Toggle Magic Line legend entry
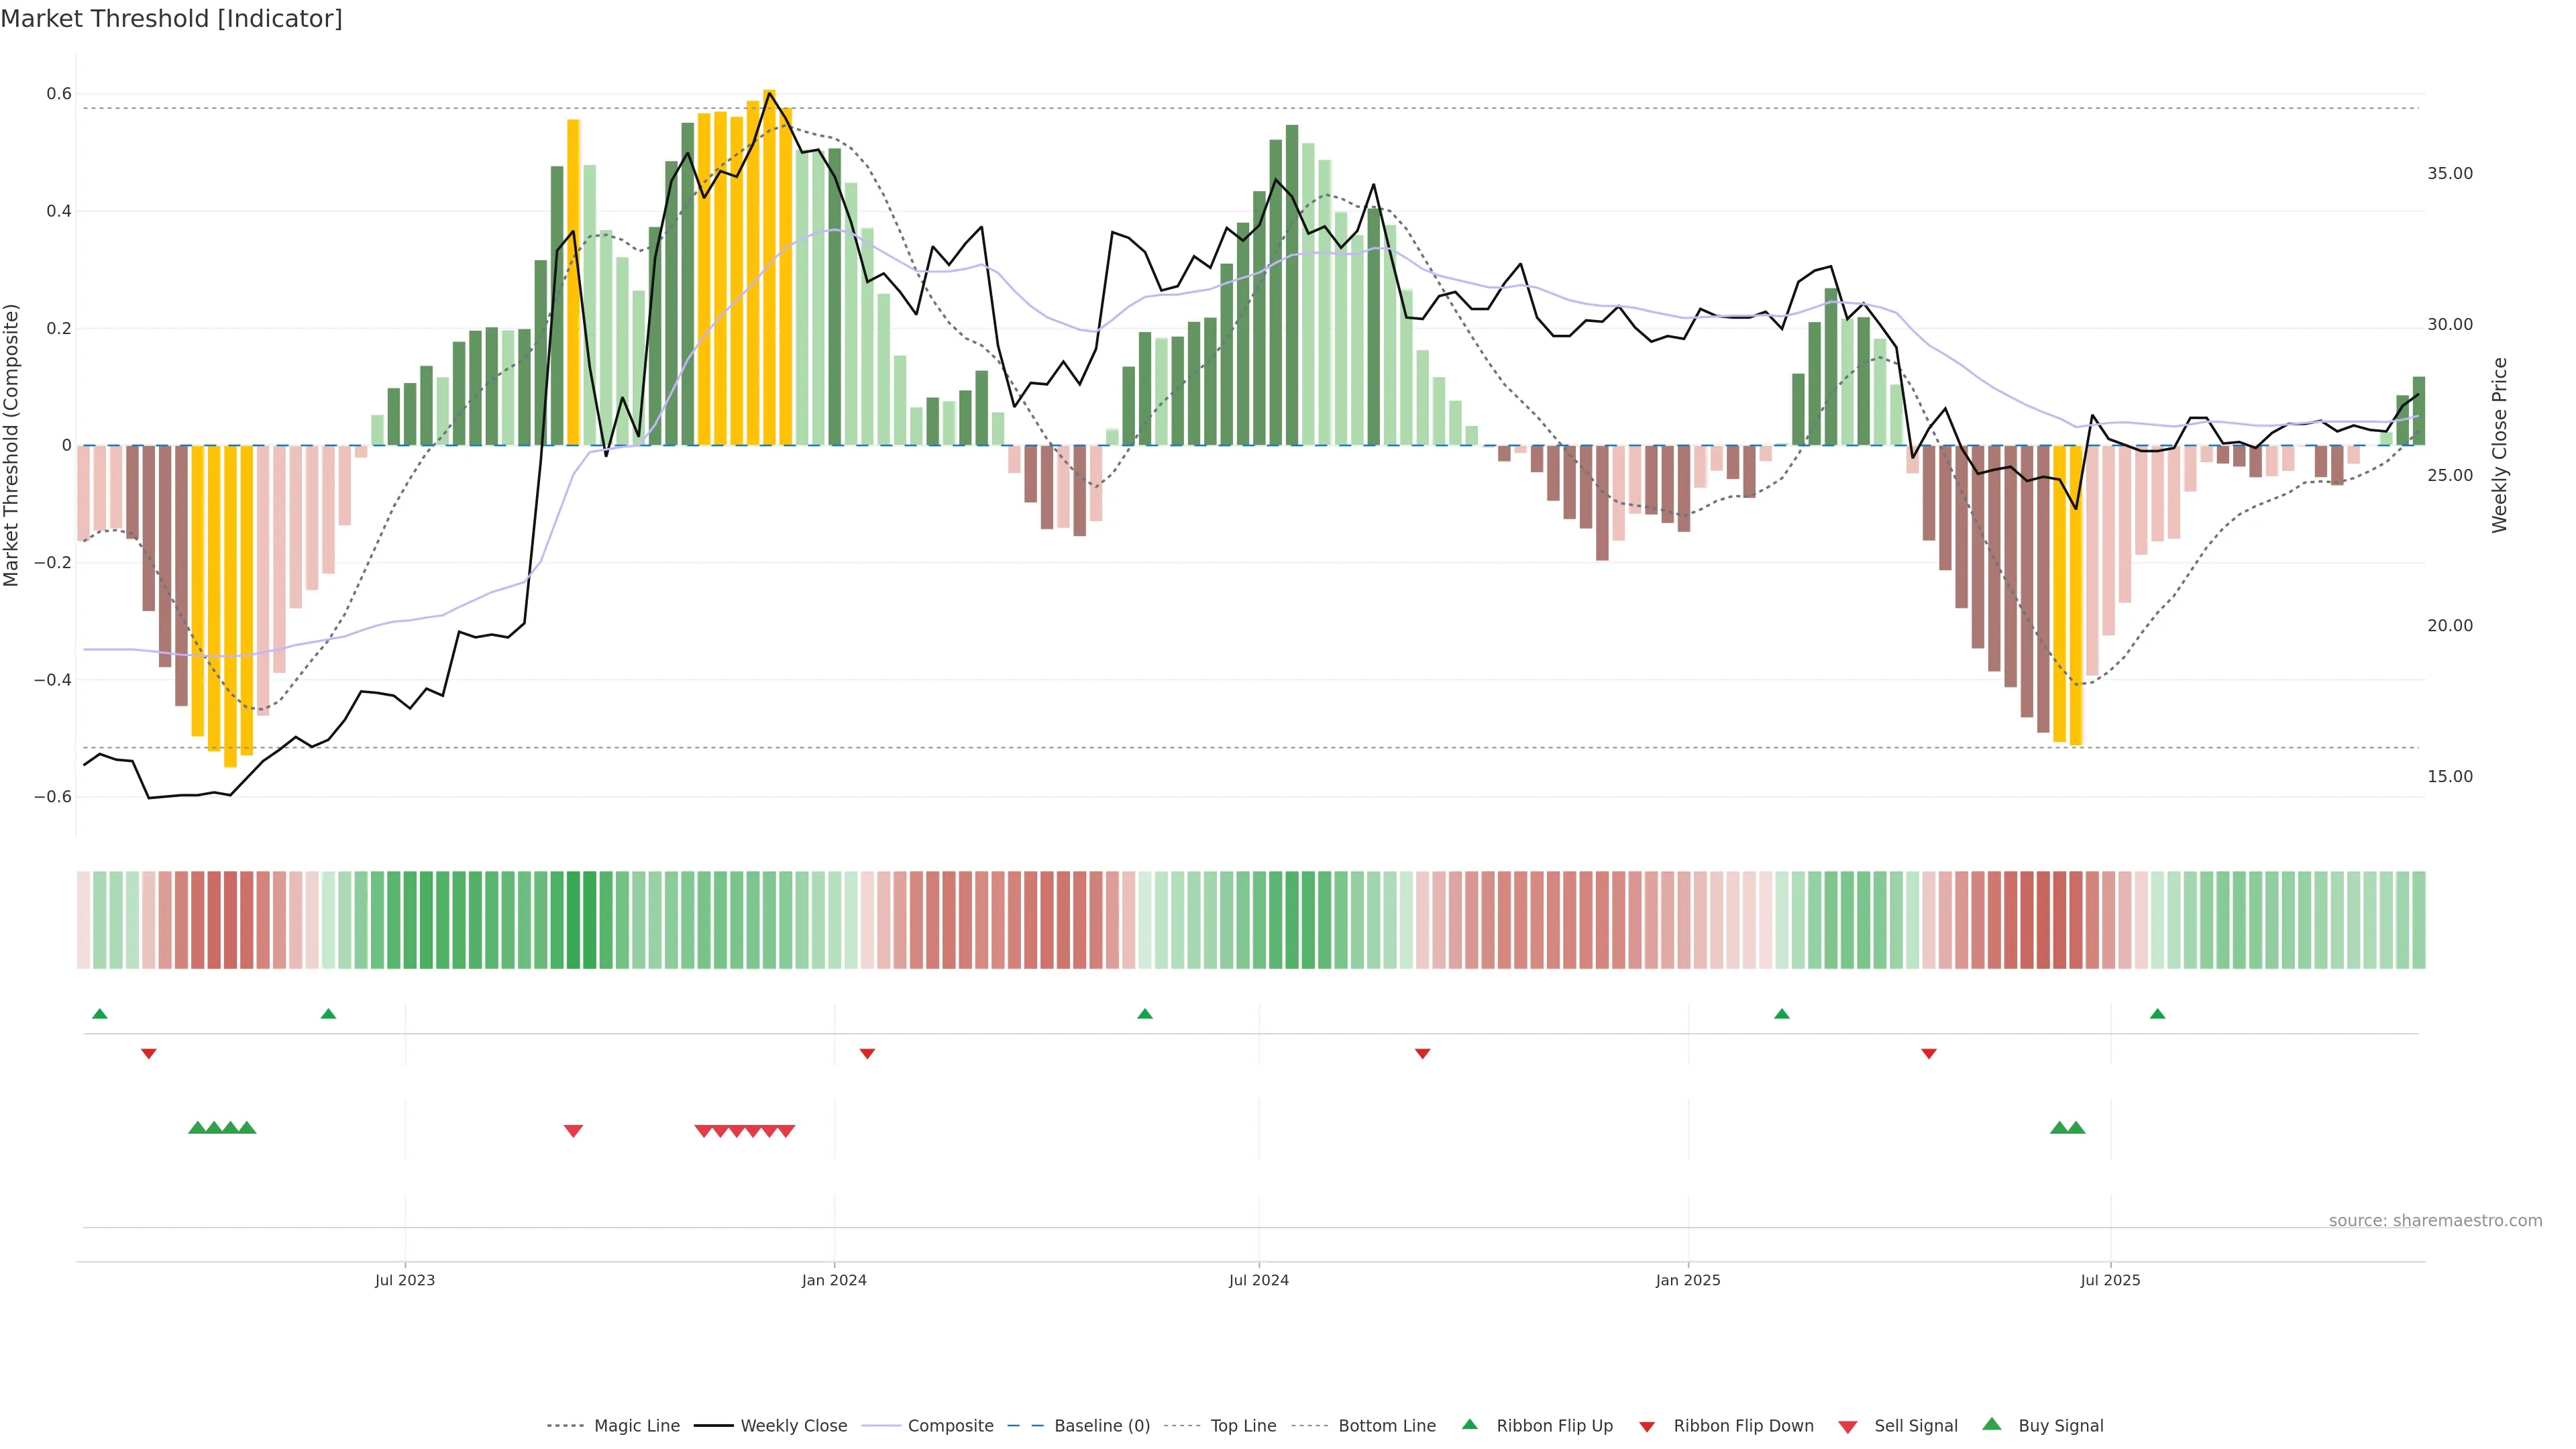This screenshot has width=2576, height=1449. [636, 1426]
